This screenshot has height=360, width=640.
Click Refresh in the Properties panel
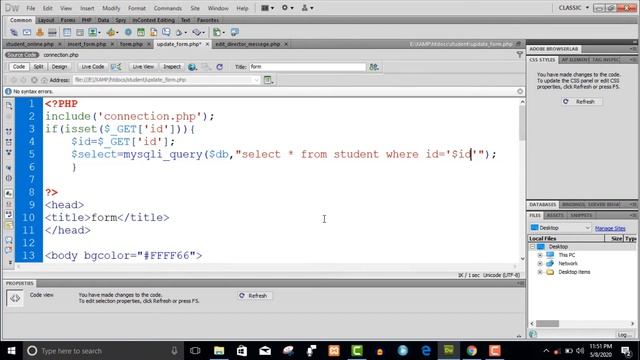[x=254, y=296]
